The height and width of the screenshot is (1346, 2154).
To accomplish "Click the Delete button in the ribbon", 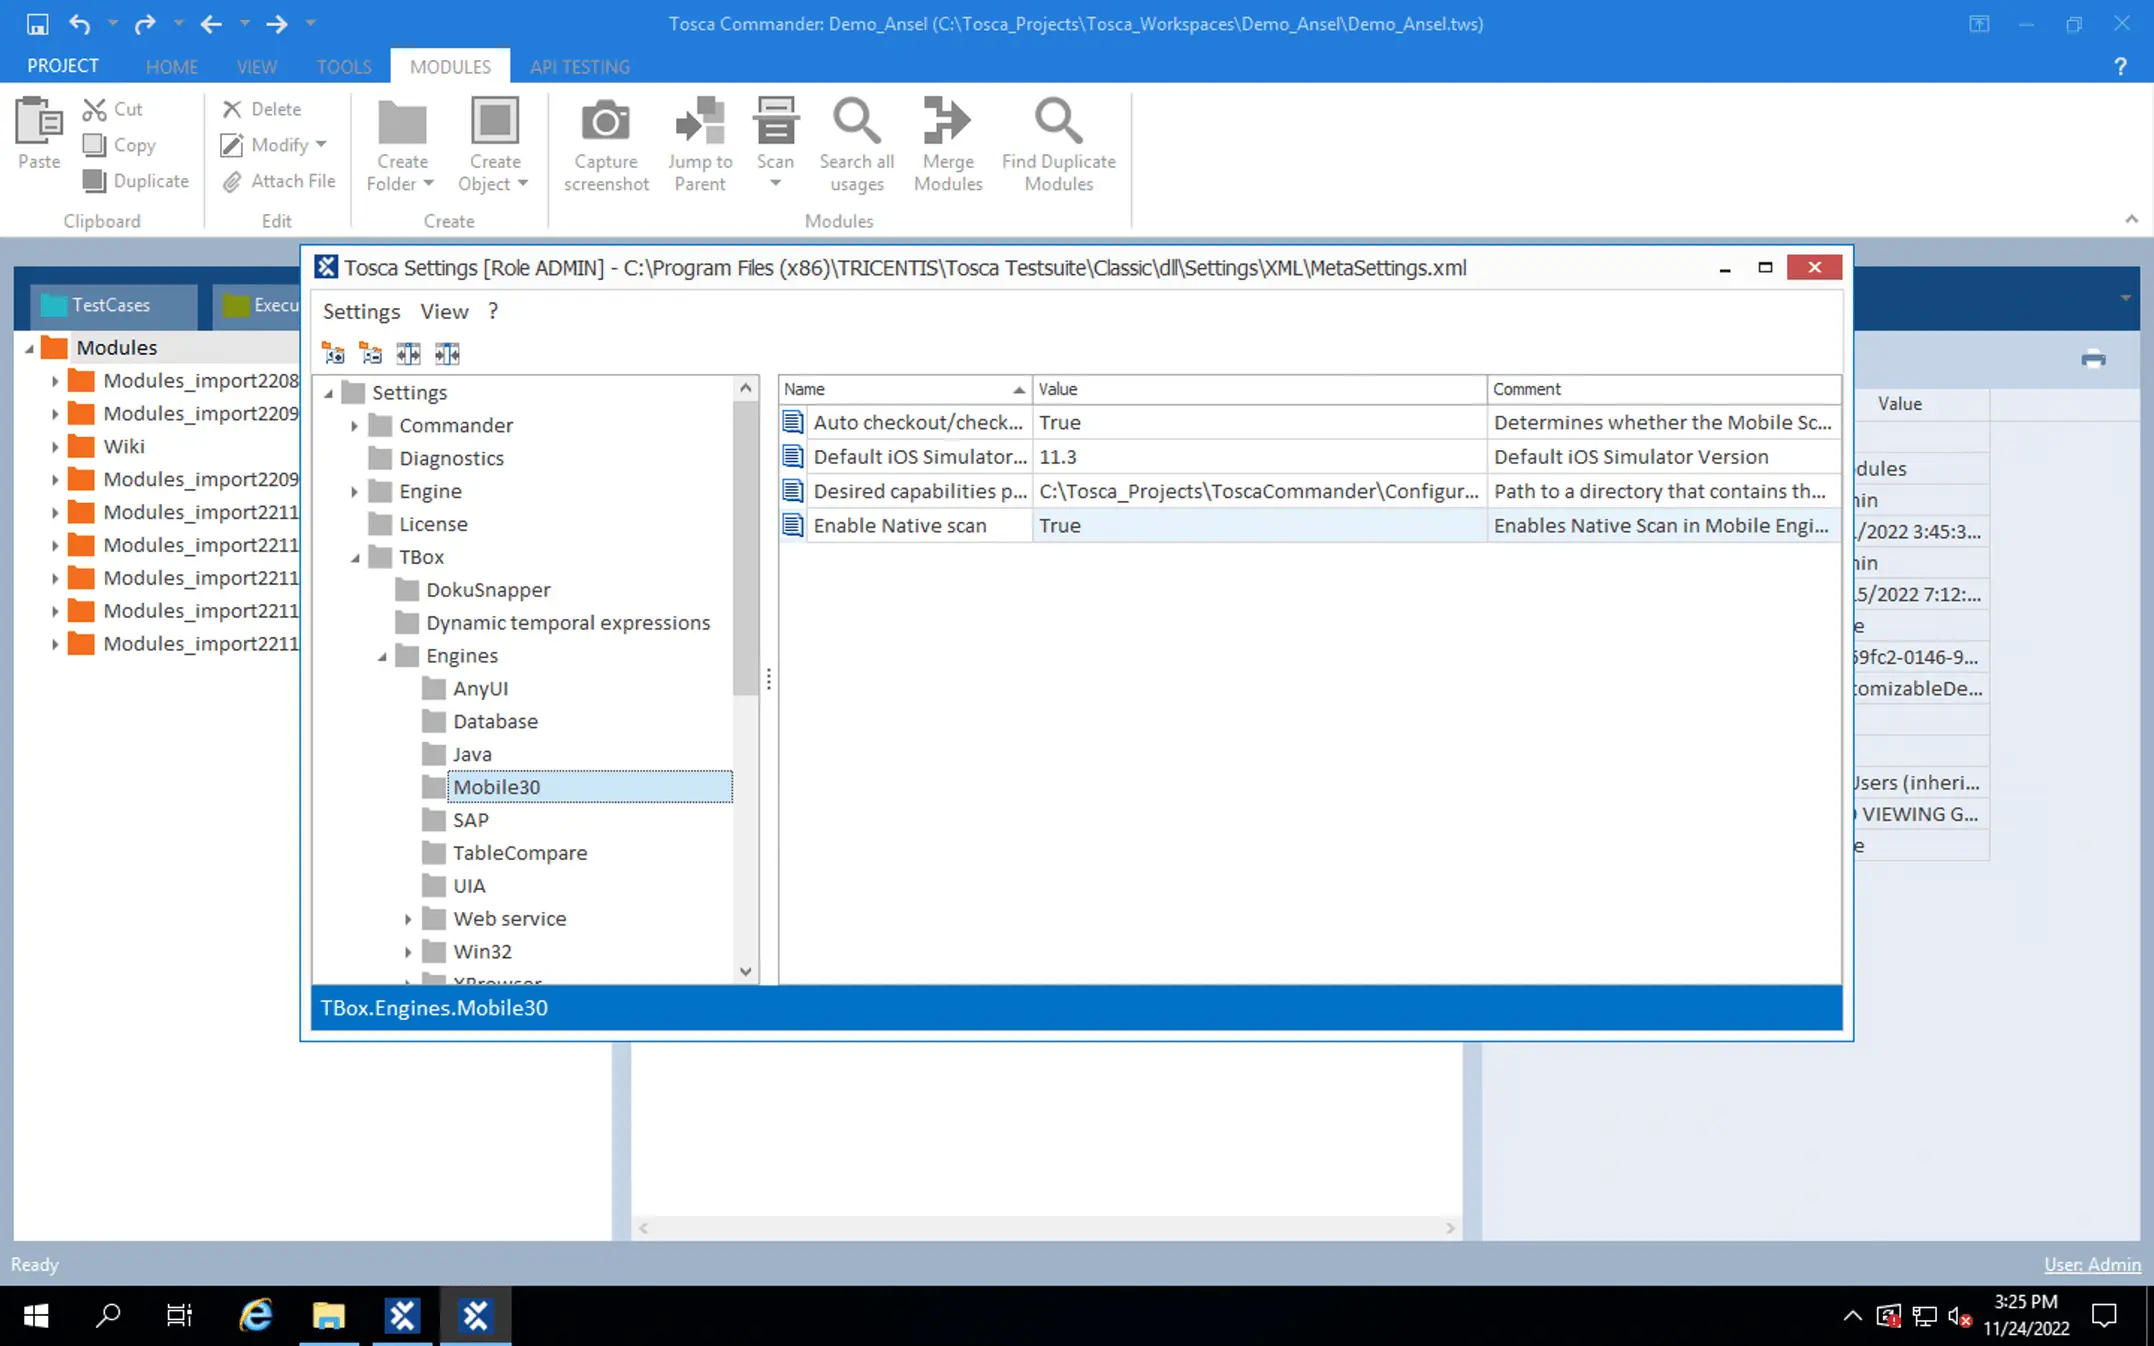I will 261,109.
